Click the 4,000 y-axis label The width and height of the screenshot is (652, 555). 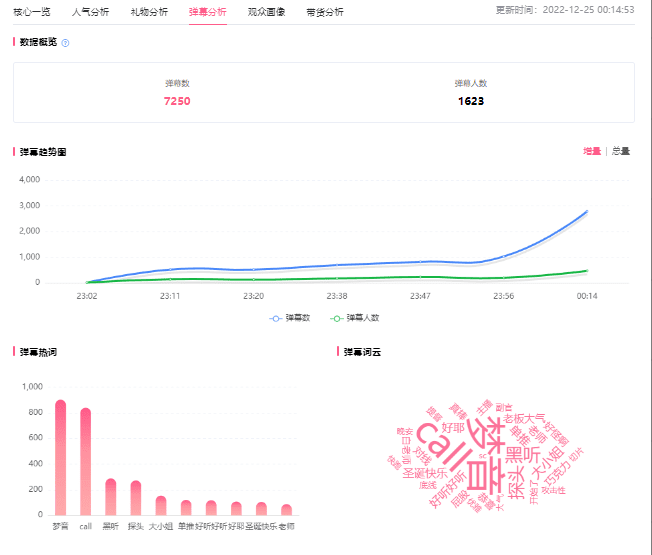30,180
